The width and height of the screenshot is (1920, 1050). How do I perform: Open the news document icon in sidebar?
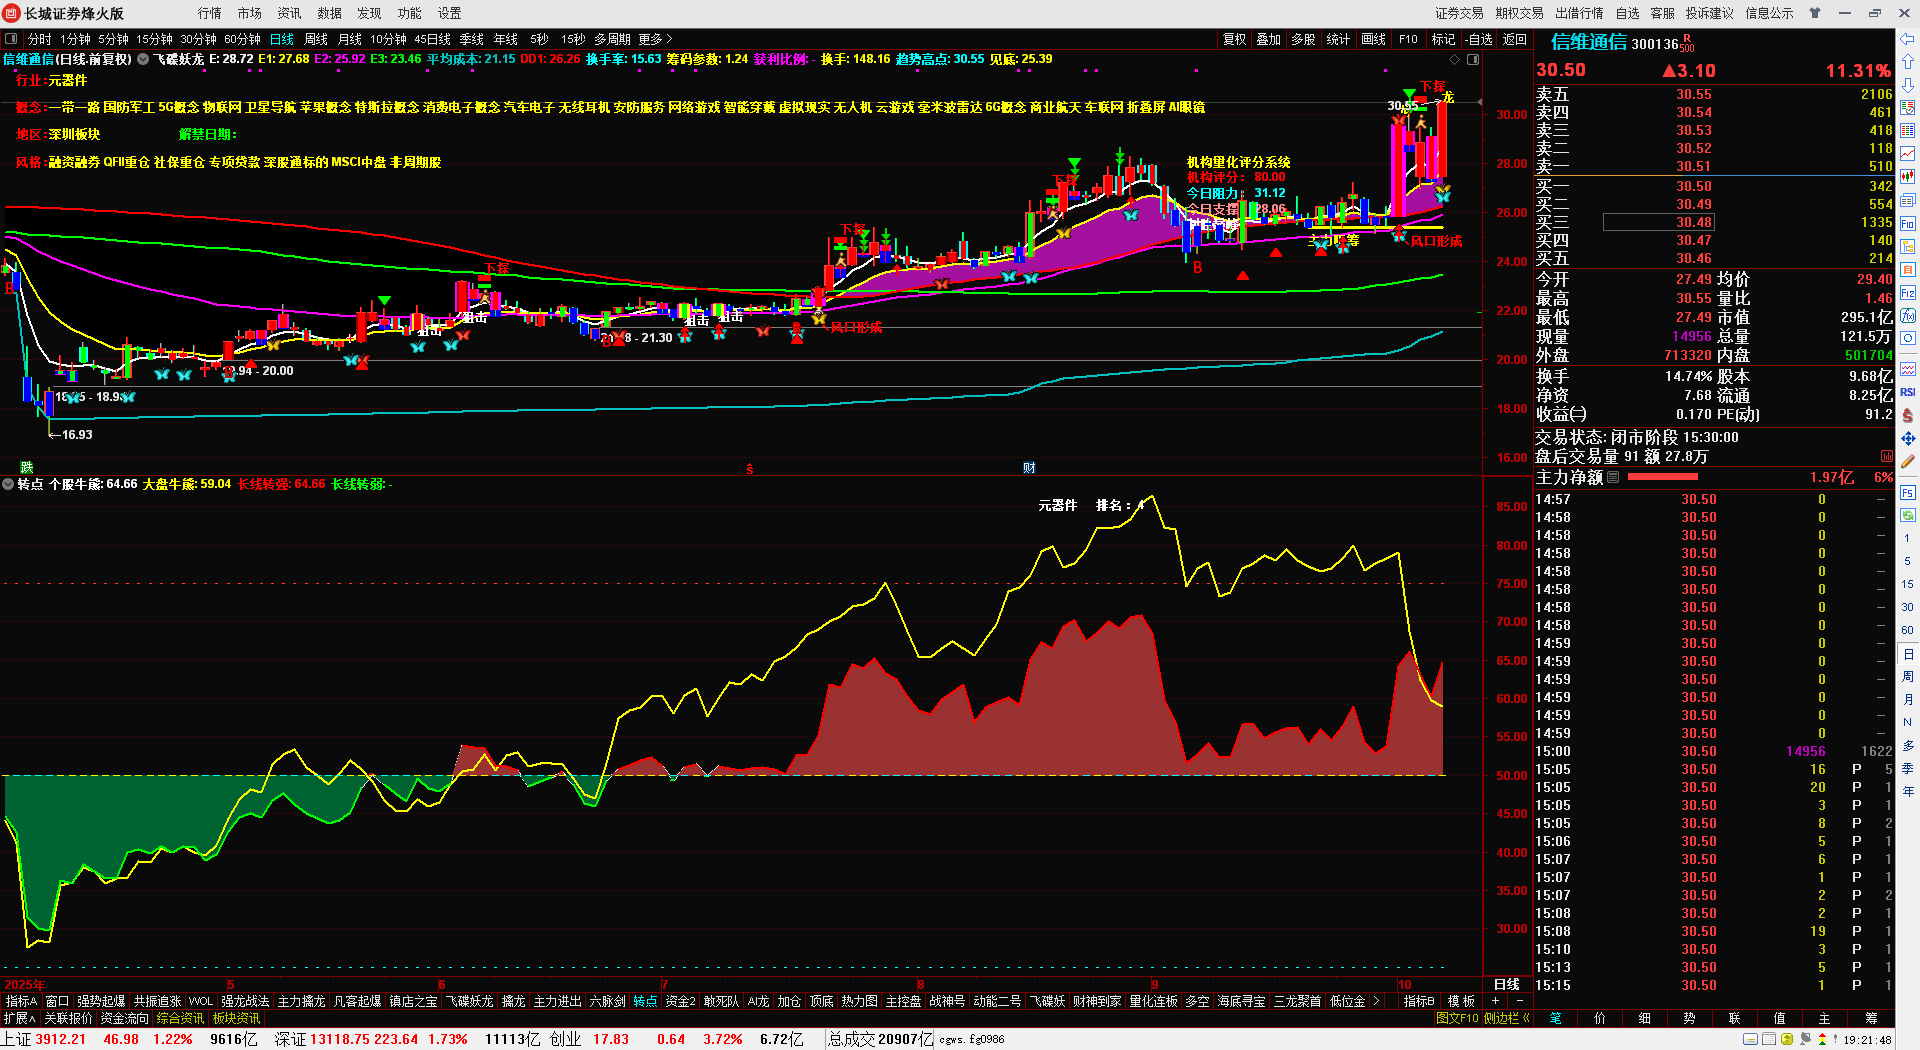1908,200
